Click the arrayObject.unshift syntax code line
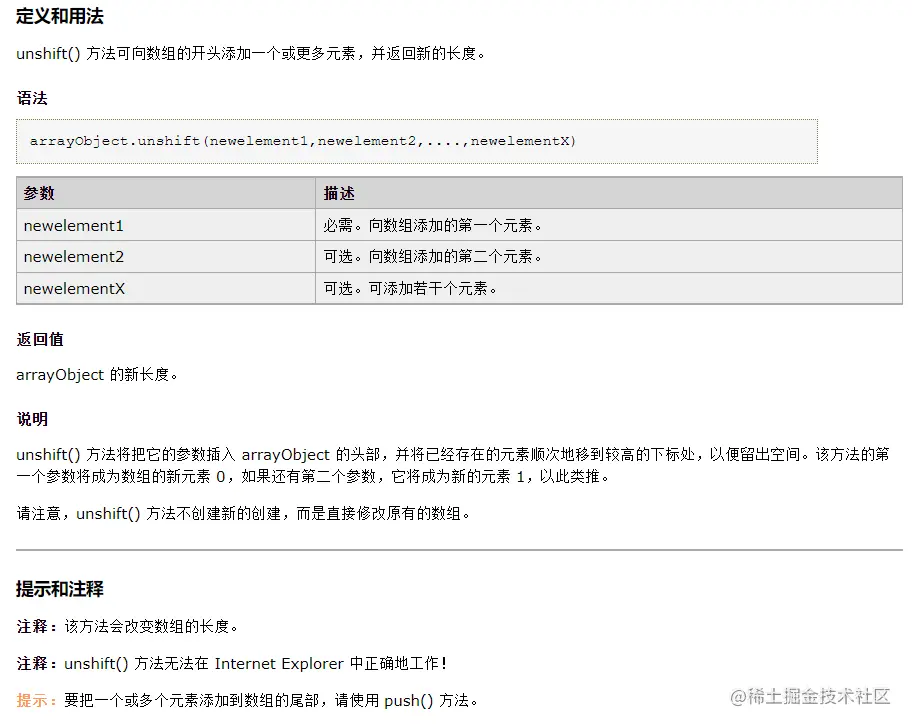This screenshot has width=912, height=728. tap(302, 141)
